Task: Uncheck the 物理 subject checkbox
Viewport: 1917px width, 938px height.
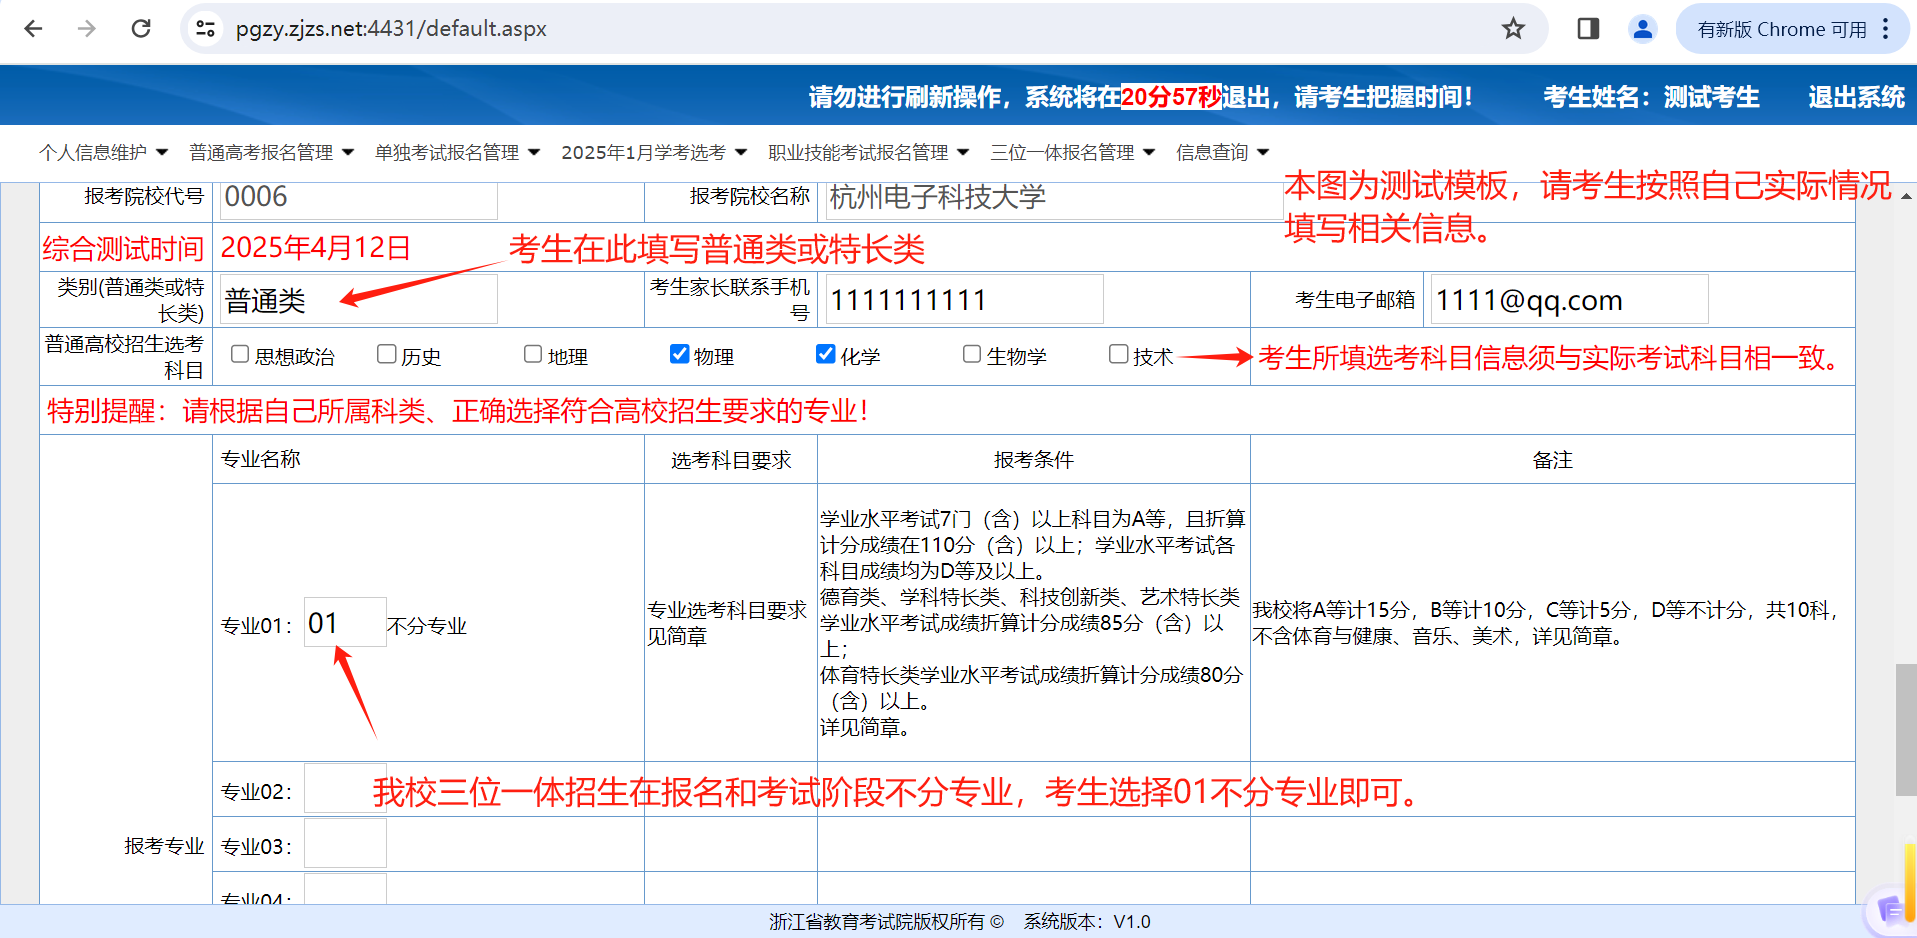Action: [x=680, y=354]
